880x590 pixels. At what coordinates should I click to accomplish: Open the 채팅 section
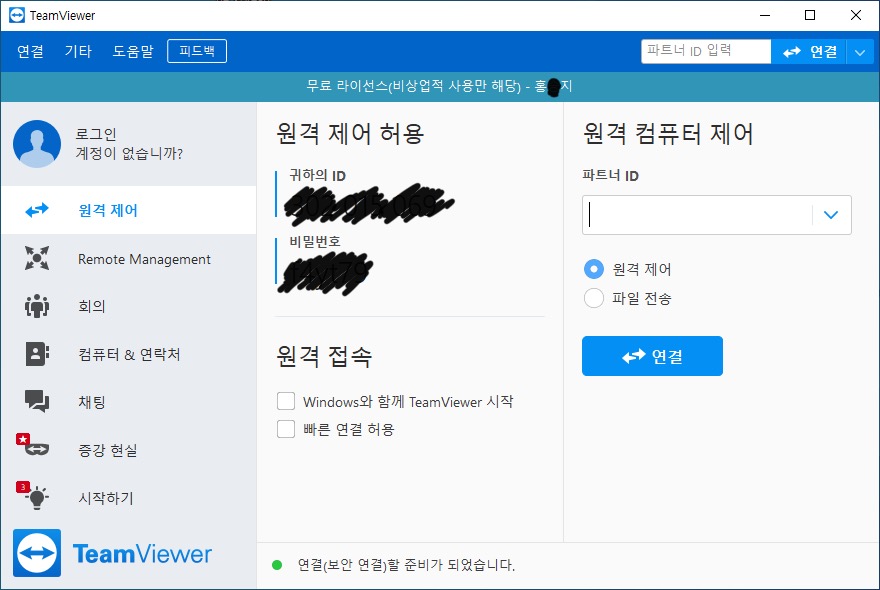coord(129,401)
